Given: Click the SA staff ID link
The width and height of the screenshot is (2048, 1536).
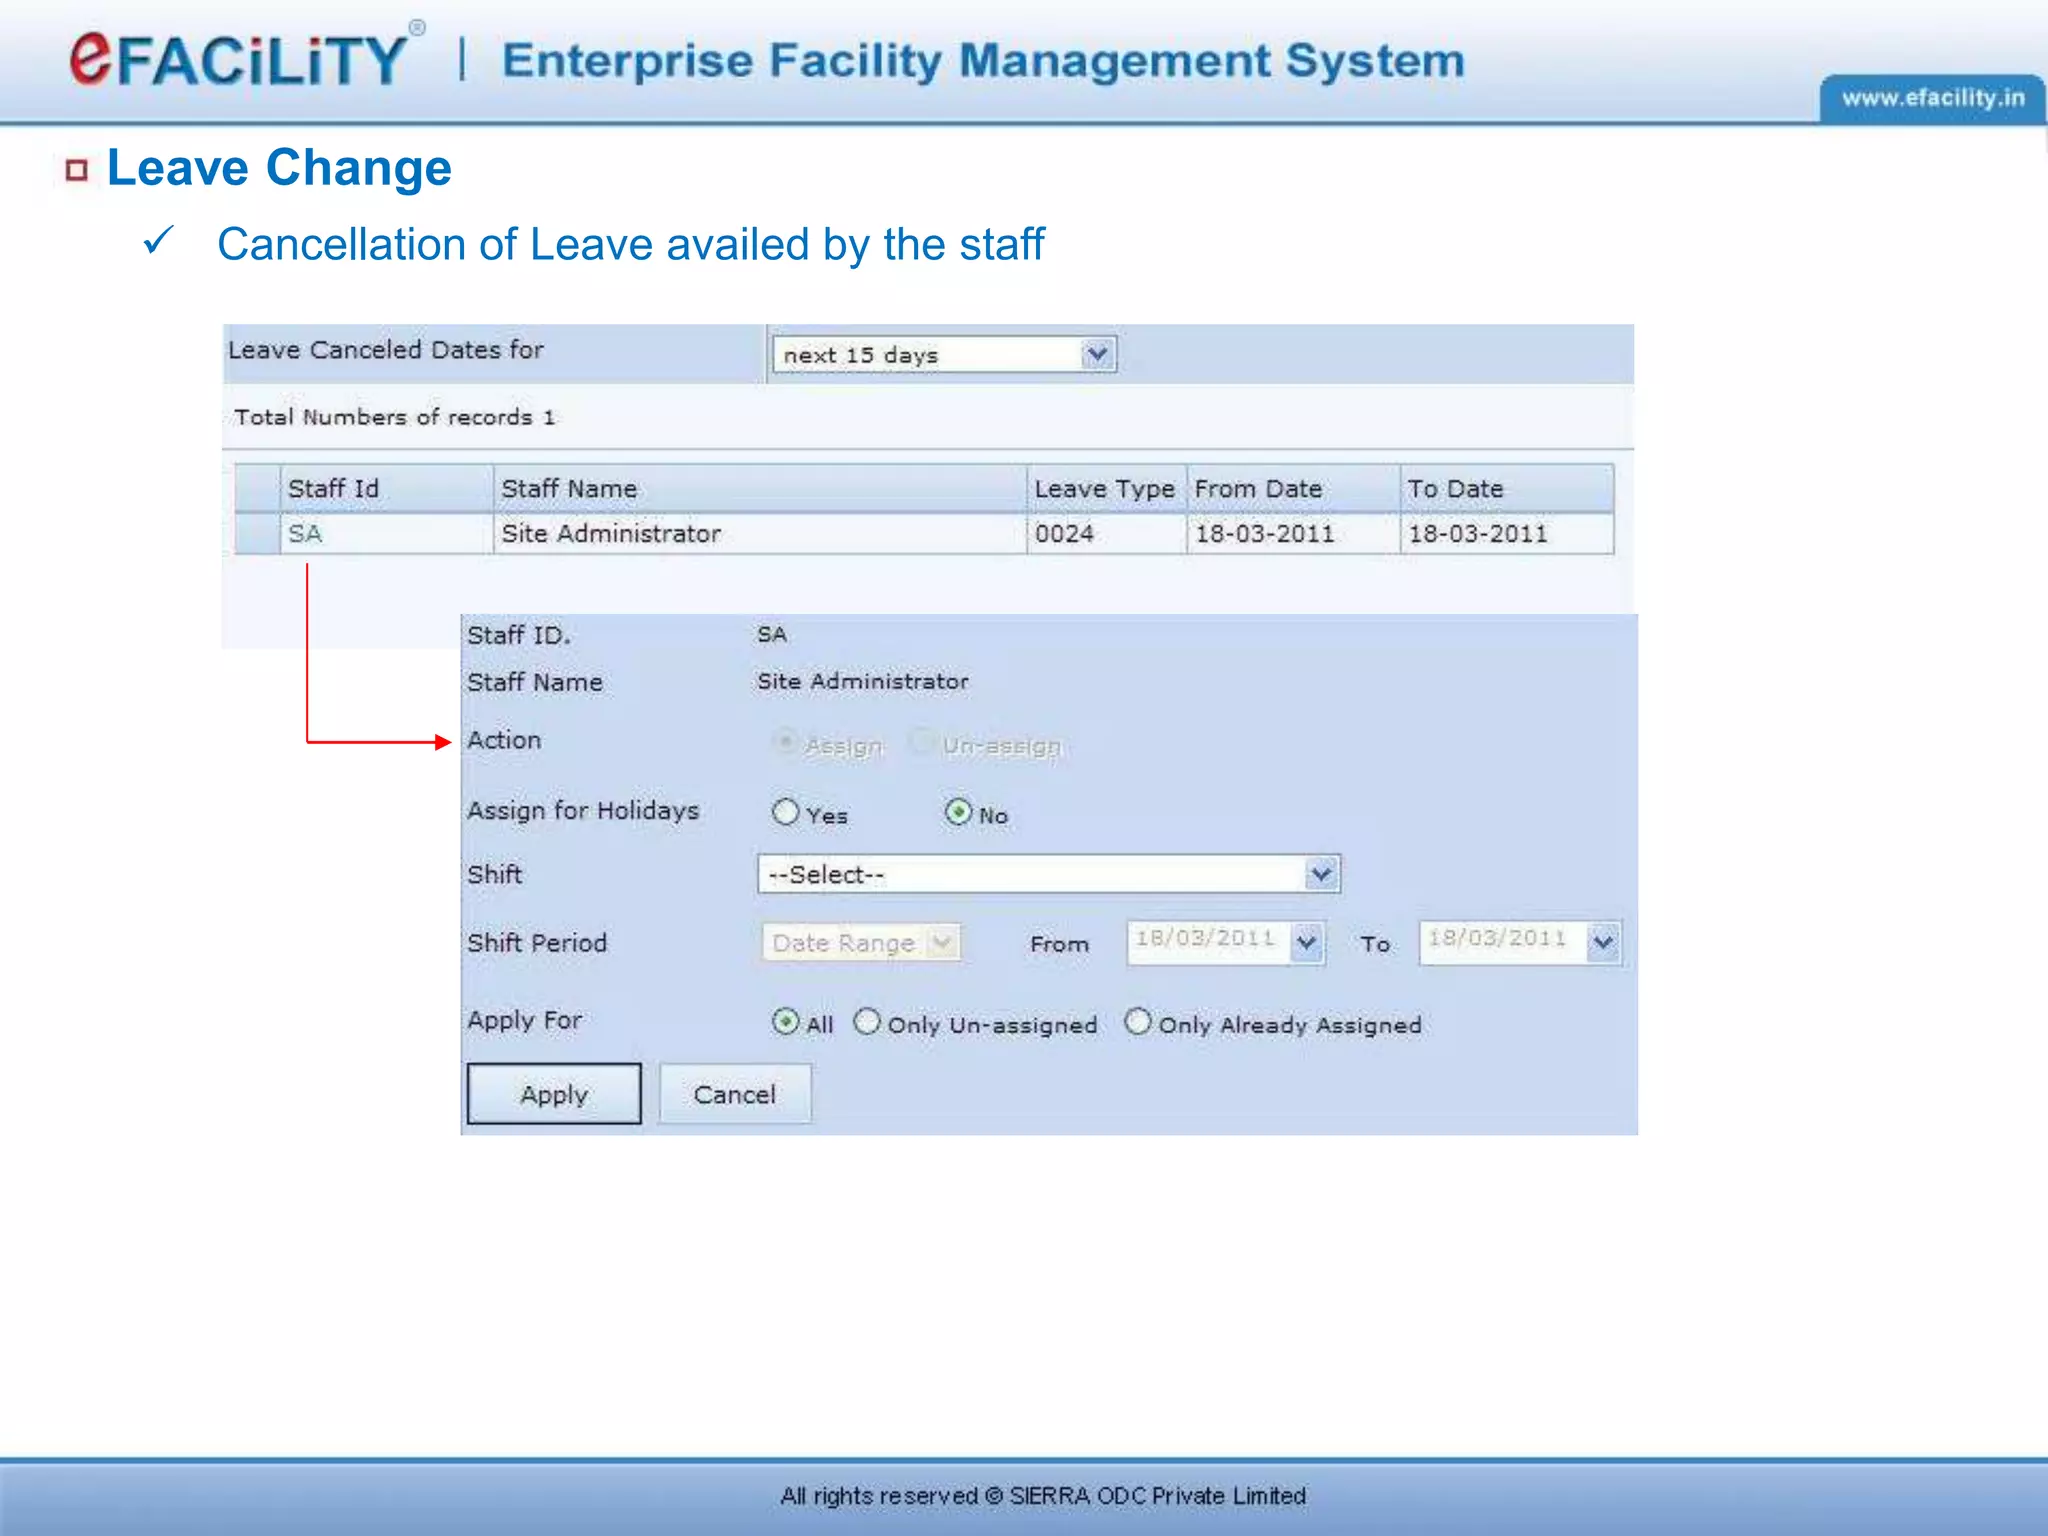Looking at the screenshot, I should pyautogui.click(x=305, y=534).
